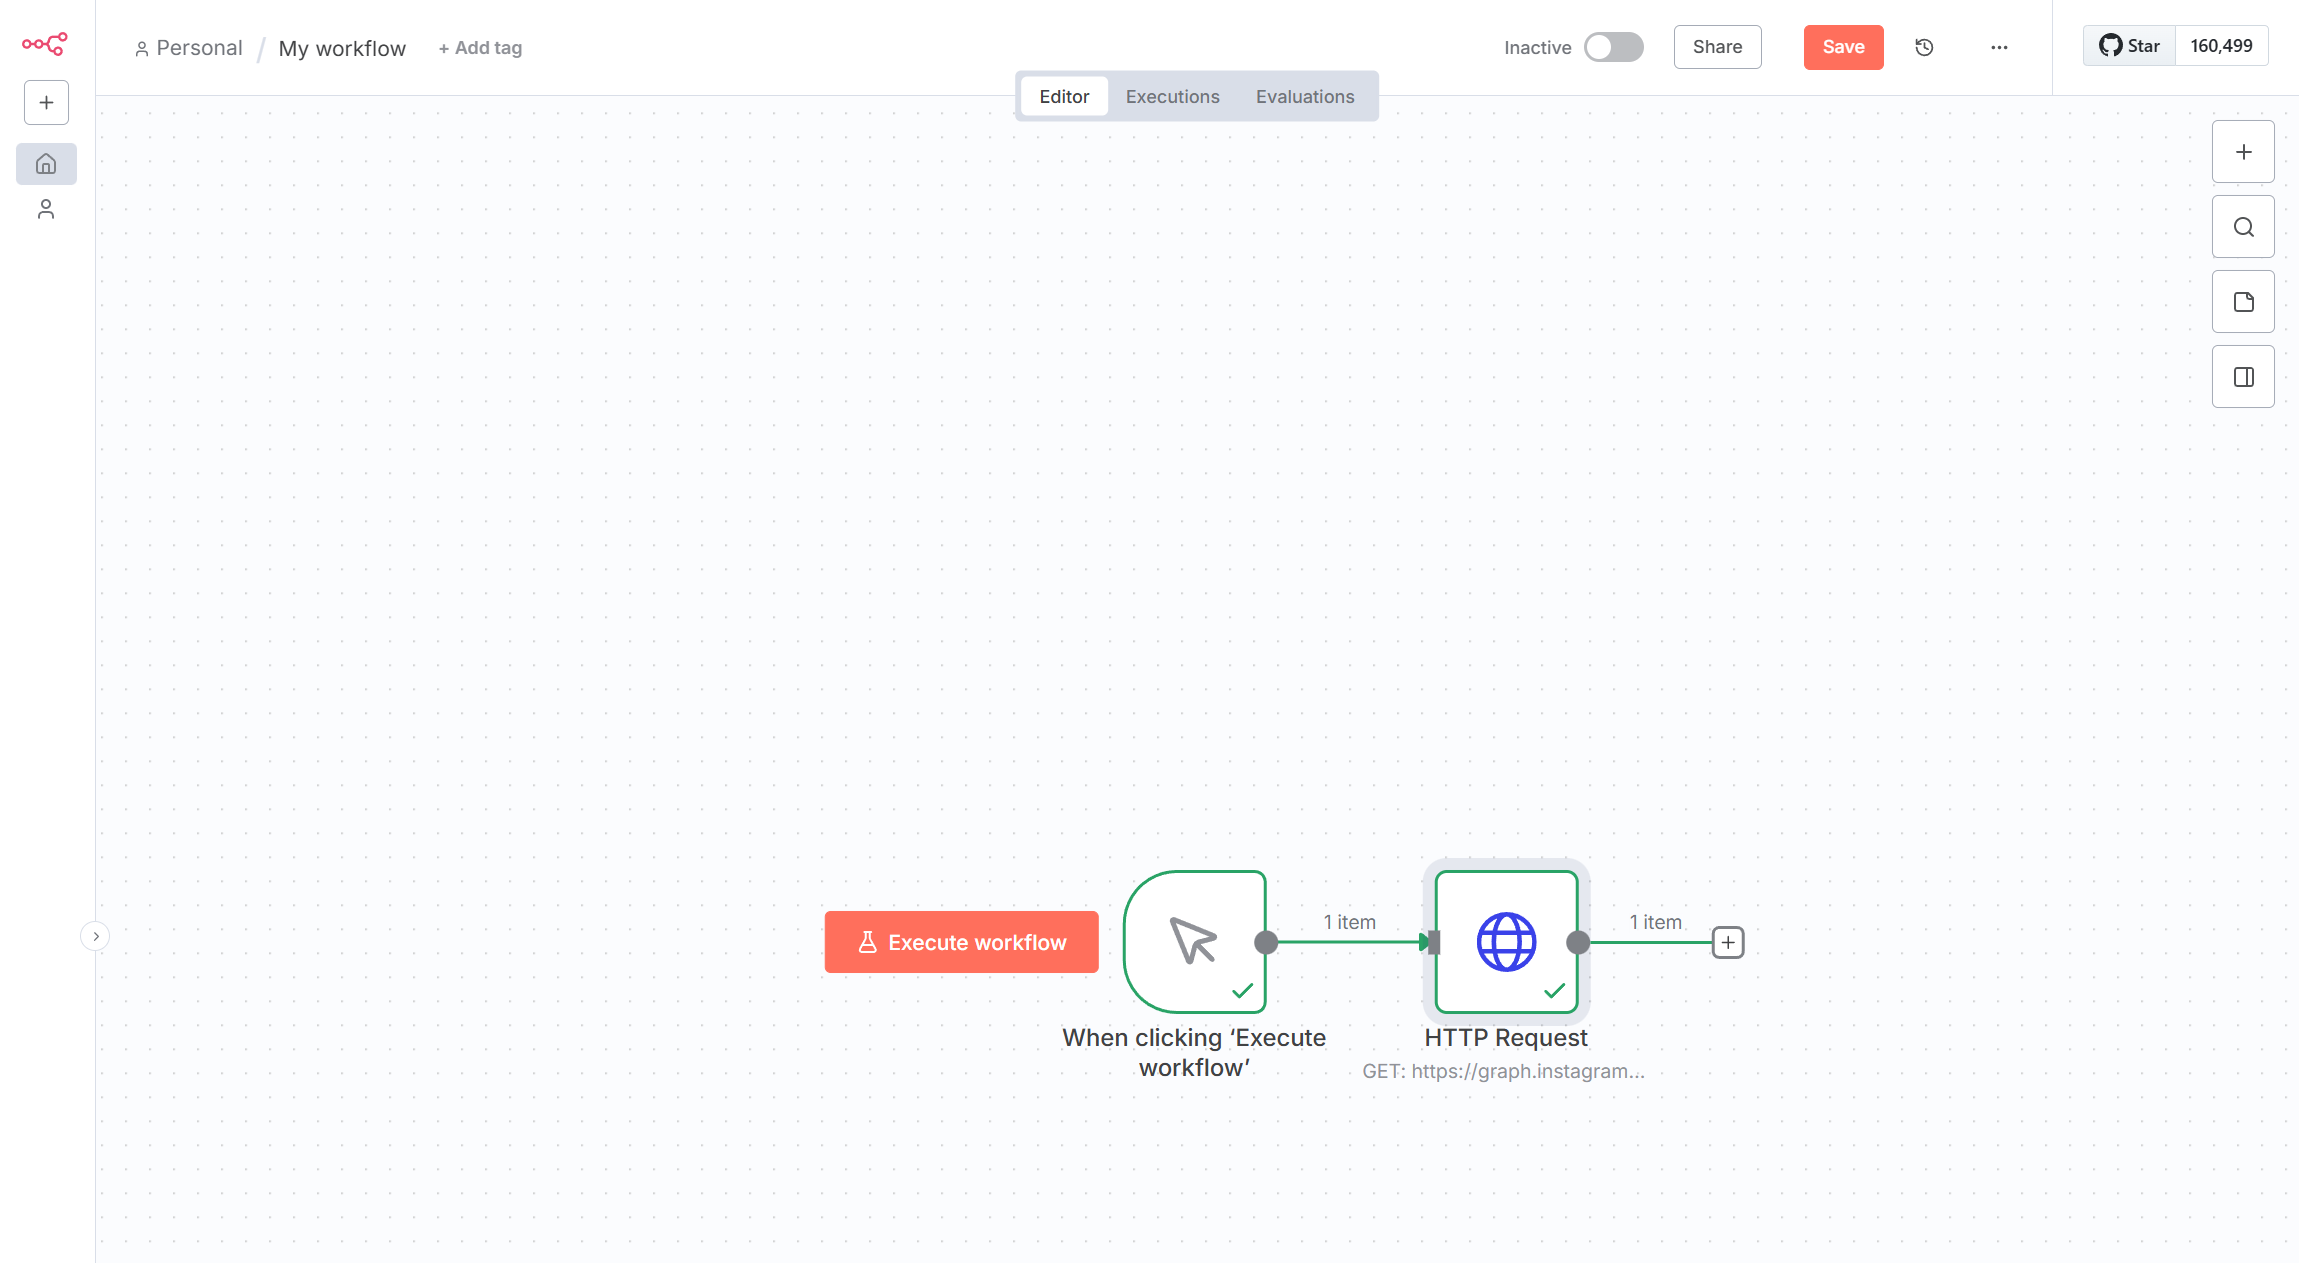2300x1263 pixels.
Task: Switch to the Executions tab
Action: pos(1172,97)
